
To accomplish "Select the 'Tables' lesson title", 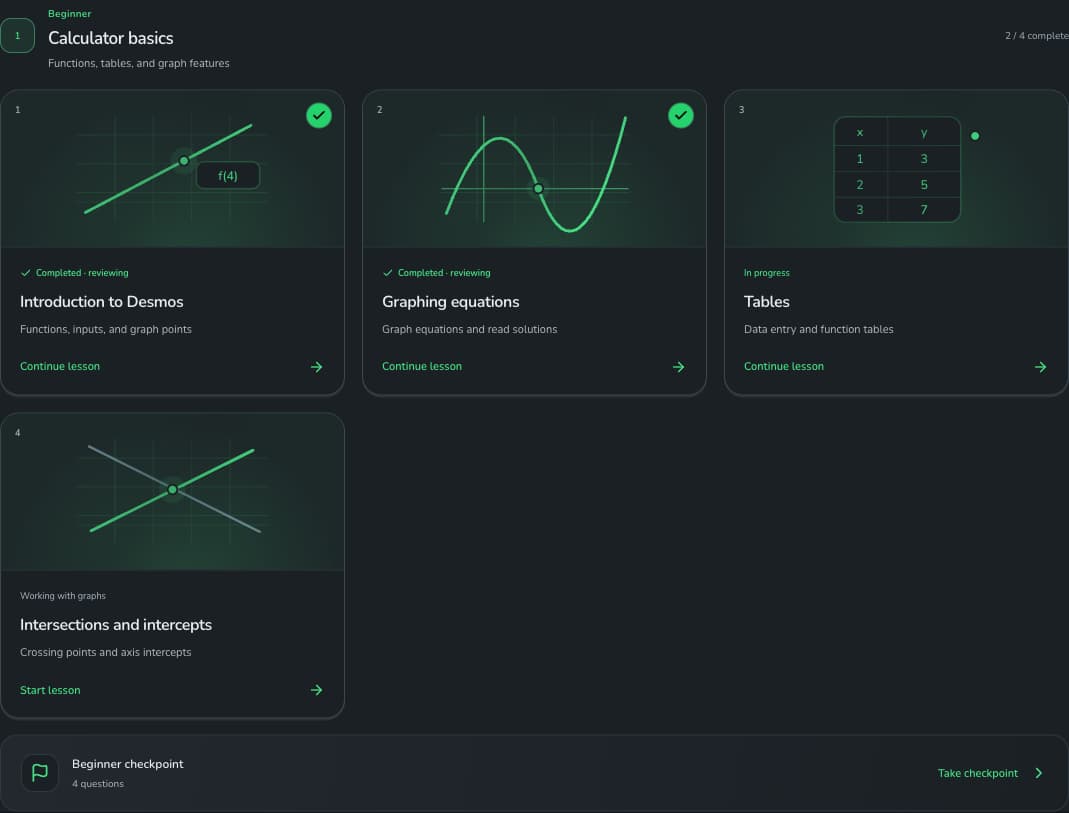I will tap(767, 301).
